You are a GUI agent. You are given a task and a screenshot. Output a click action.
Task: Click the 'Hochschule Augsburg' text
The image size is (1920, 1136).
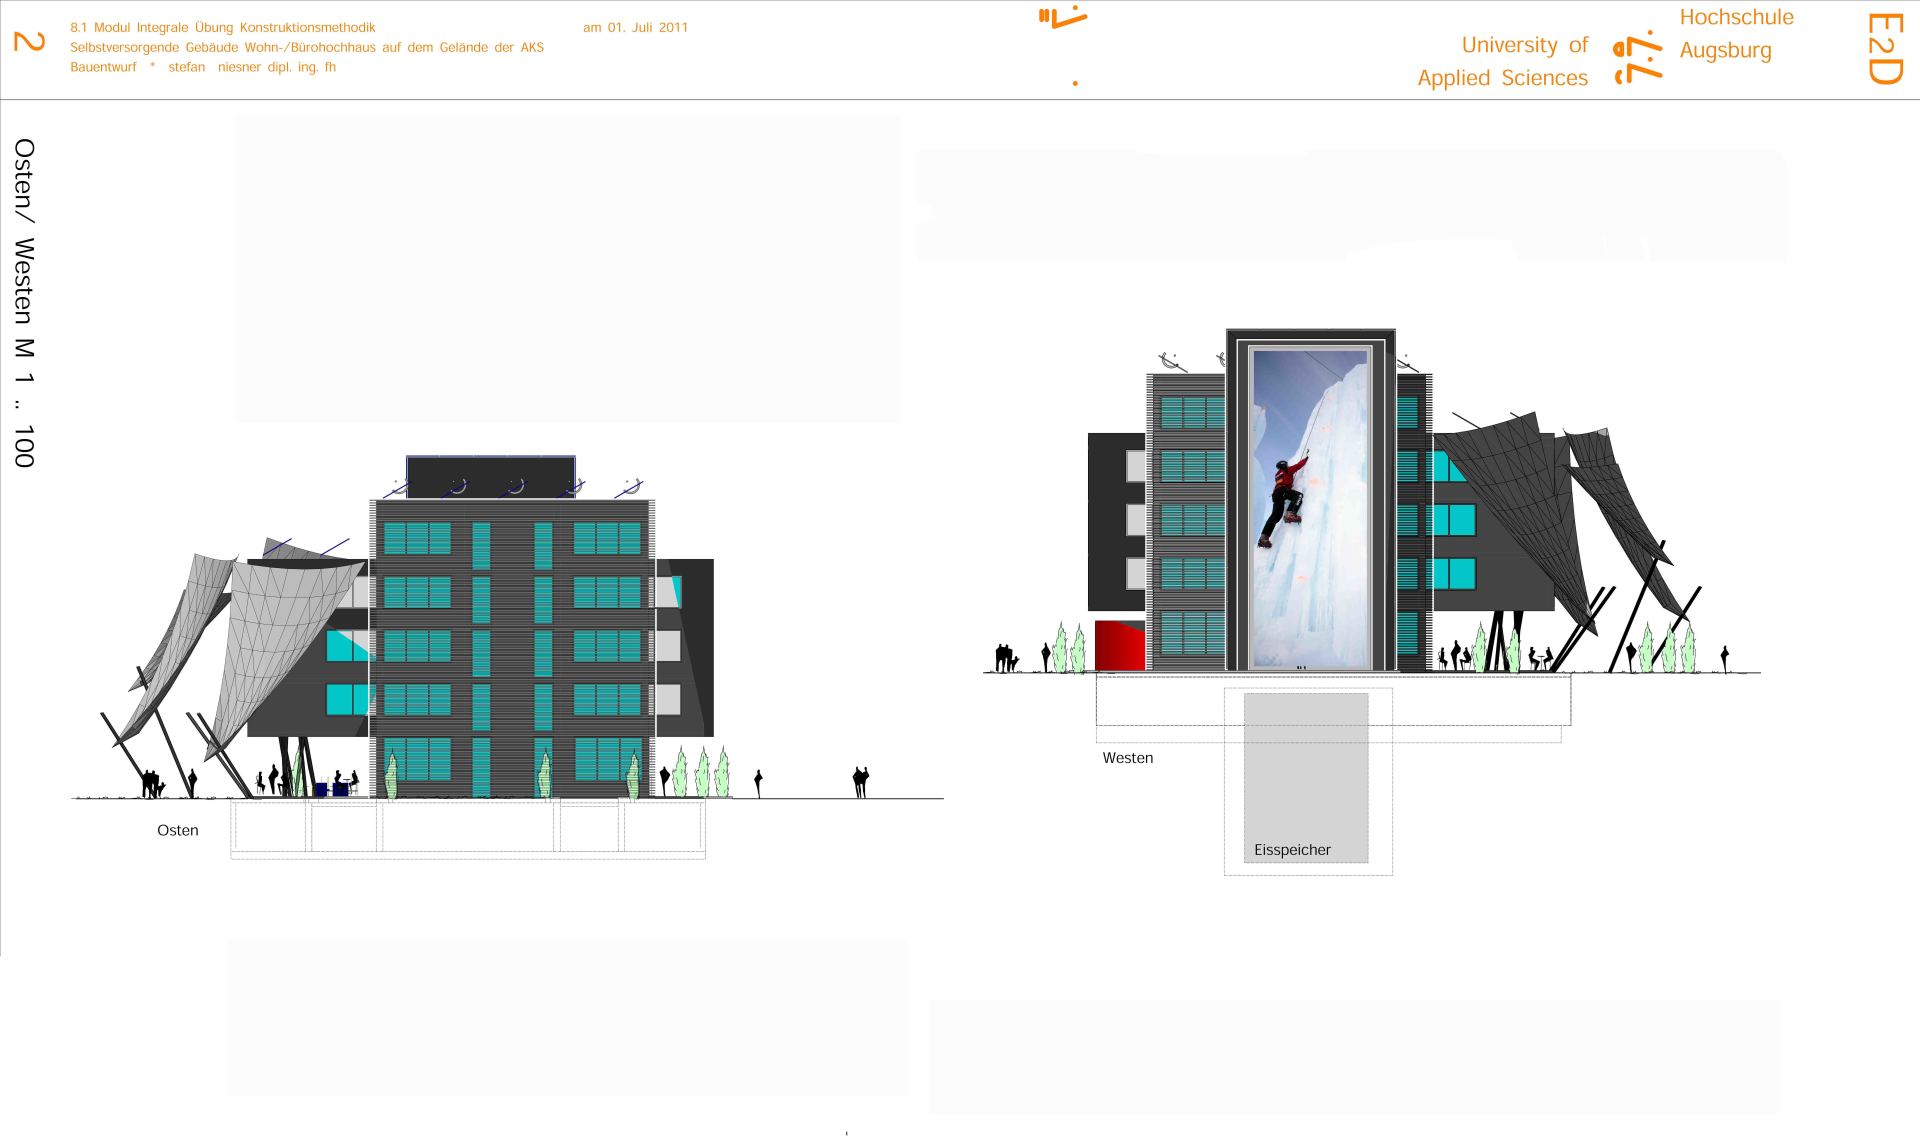click(x=1736, y=33)
